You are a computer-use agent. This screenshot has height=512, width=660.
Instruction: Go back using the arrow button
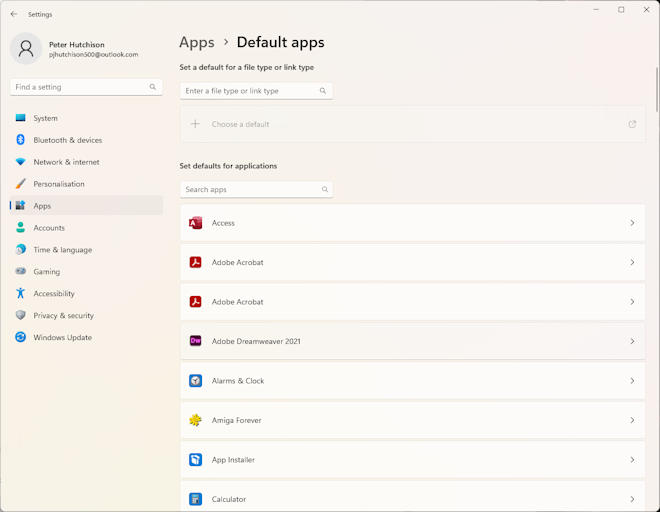click(14, 14)
